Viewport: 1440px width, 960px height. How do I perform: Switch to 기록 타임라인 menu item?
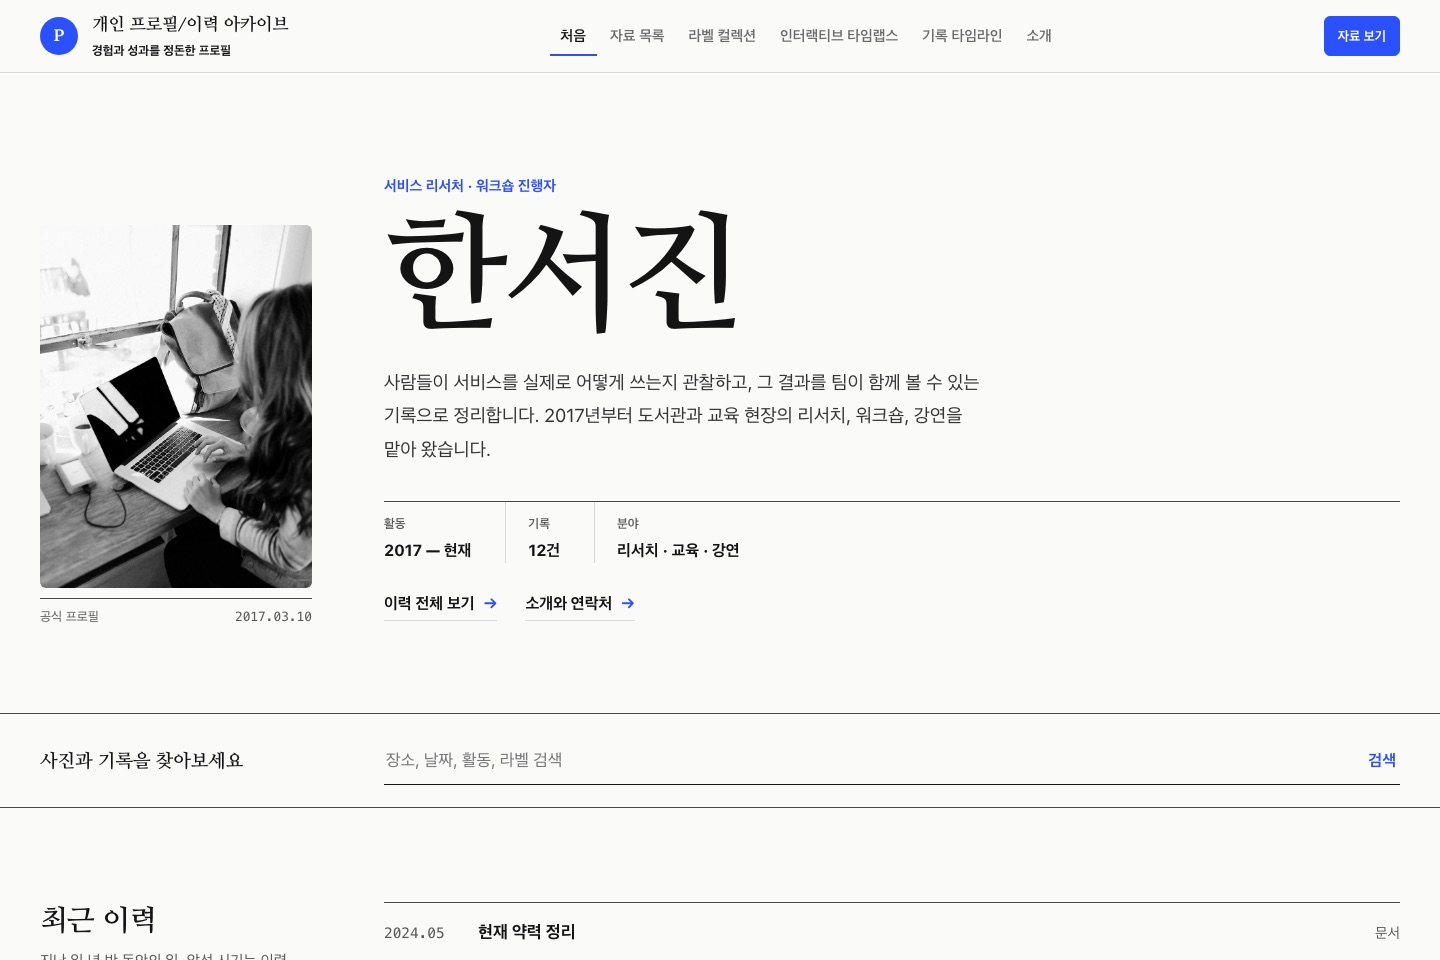click(962, 36)
